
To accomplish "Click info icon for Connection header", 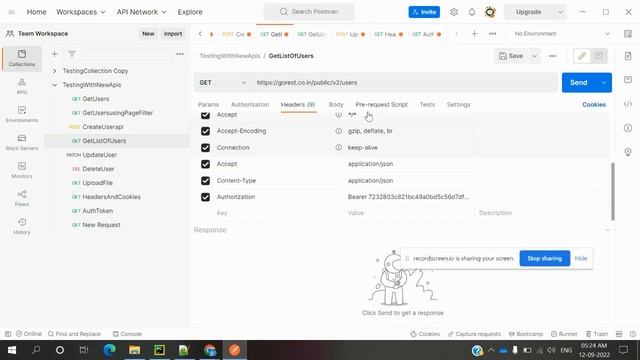I will tap(338, 147).
